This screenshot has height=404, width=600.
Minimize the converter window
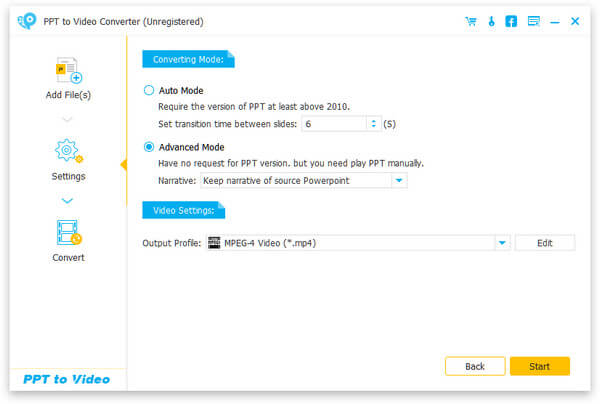tap(554, 21)
